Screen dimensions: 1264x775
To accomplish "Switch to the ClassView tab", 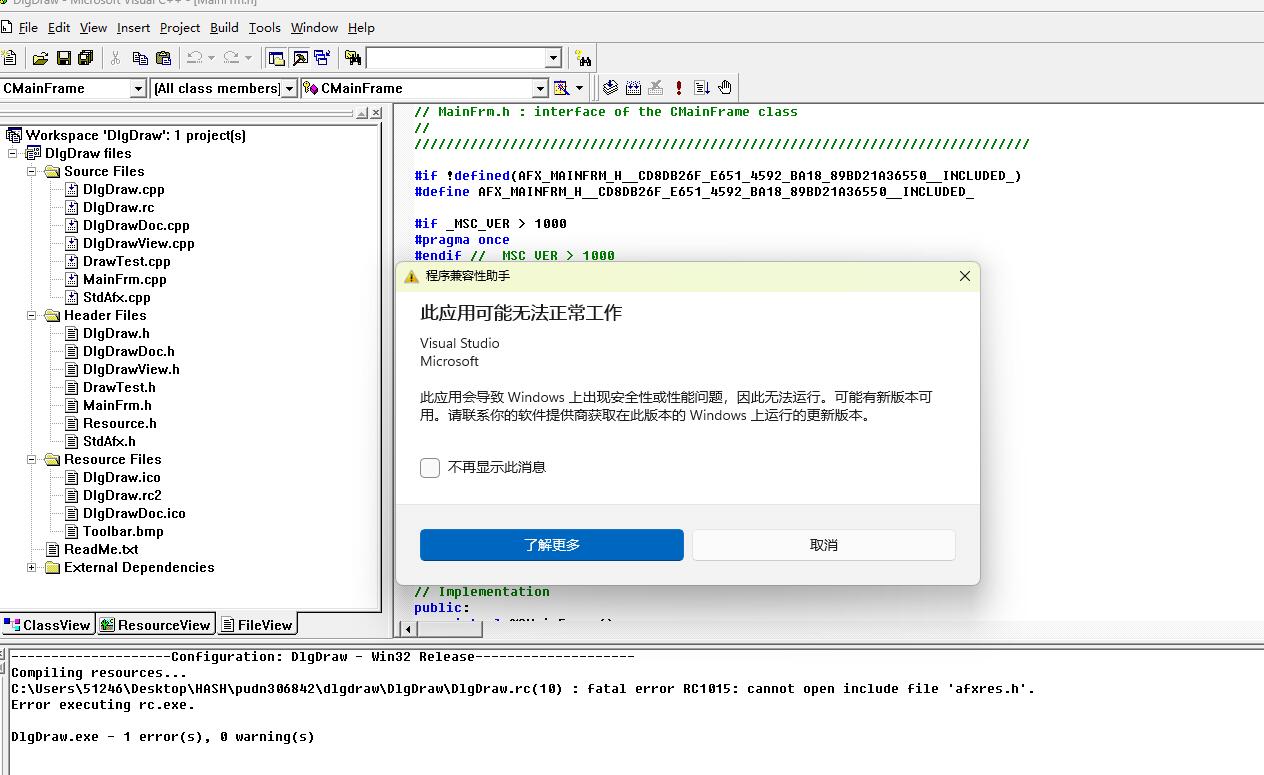I will coord(48,625).
